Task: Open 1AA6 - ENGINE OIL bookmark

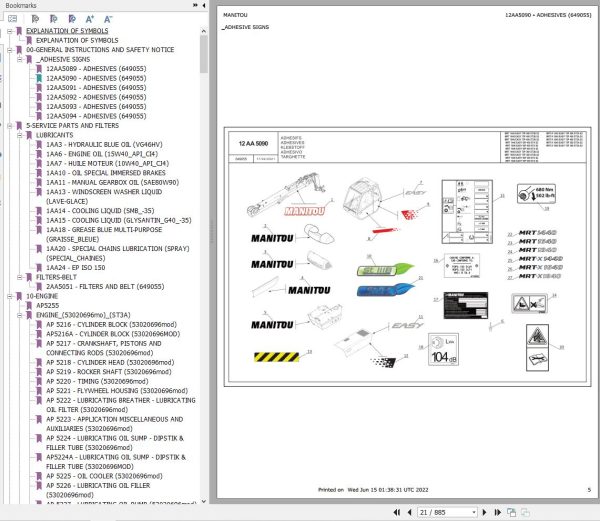Action: [102, 154]
